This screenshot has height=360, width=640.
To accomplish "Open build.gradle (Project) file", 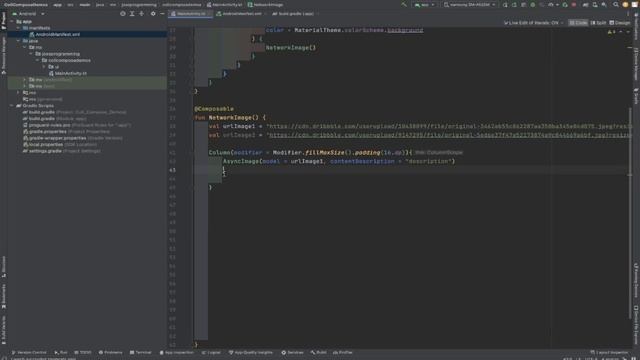I will [x=74, y=112].
